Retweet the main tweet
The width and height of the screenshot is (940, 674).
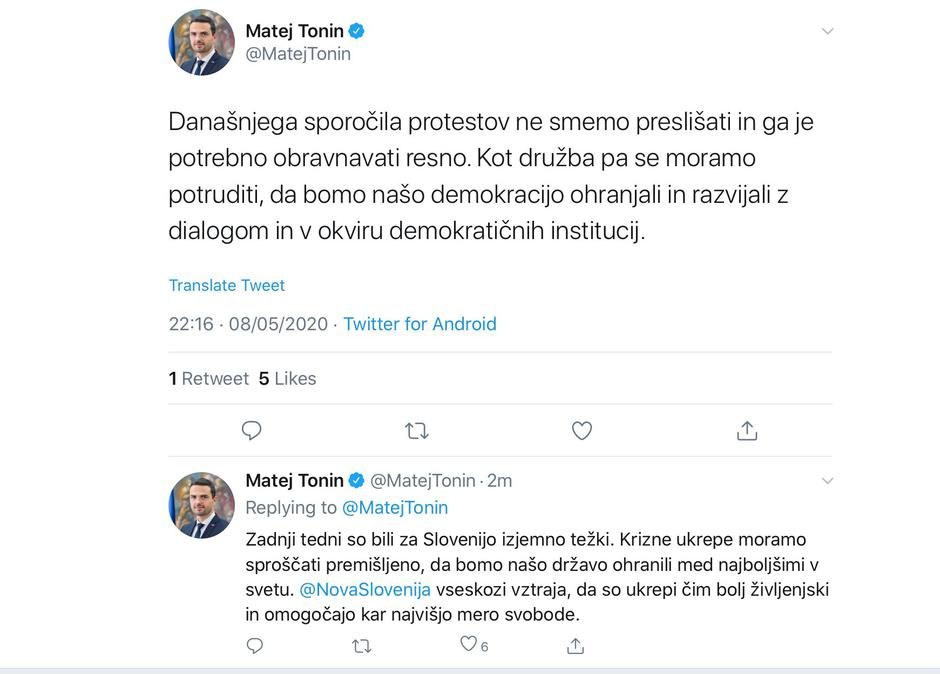(416, 431)
